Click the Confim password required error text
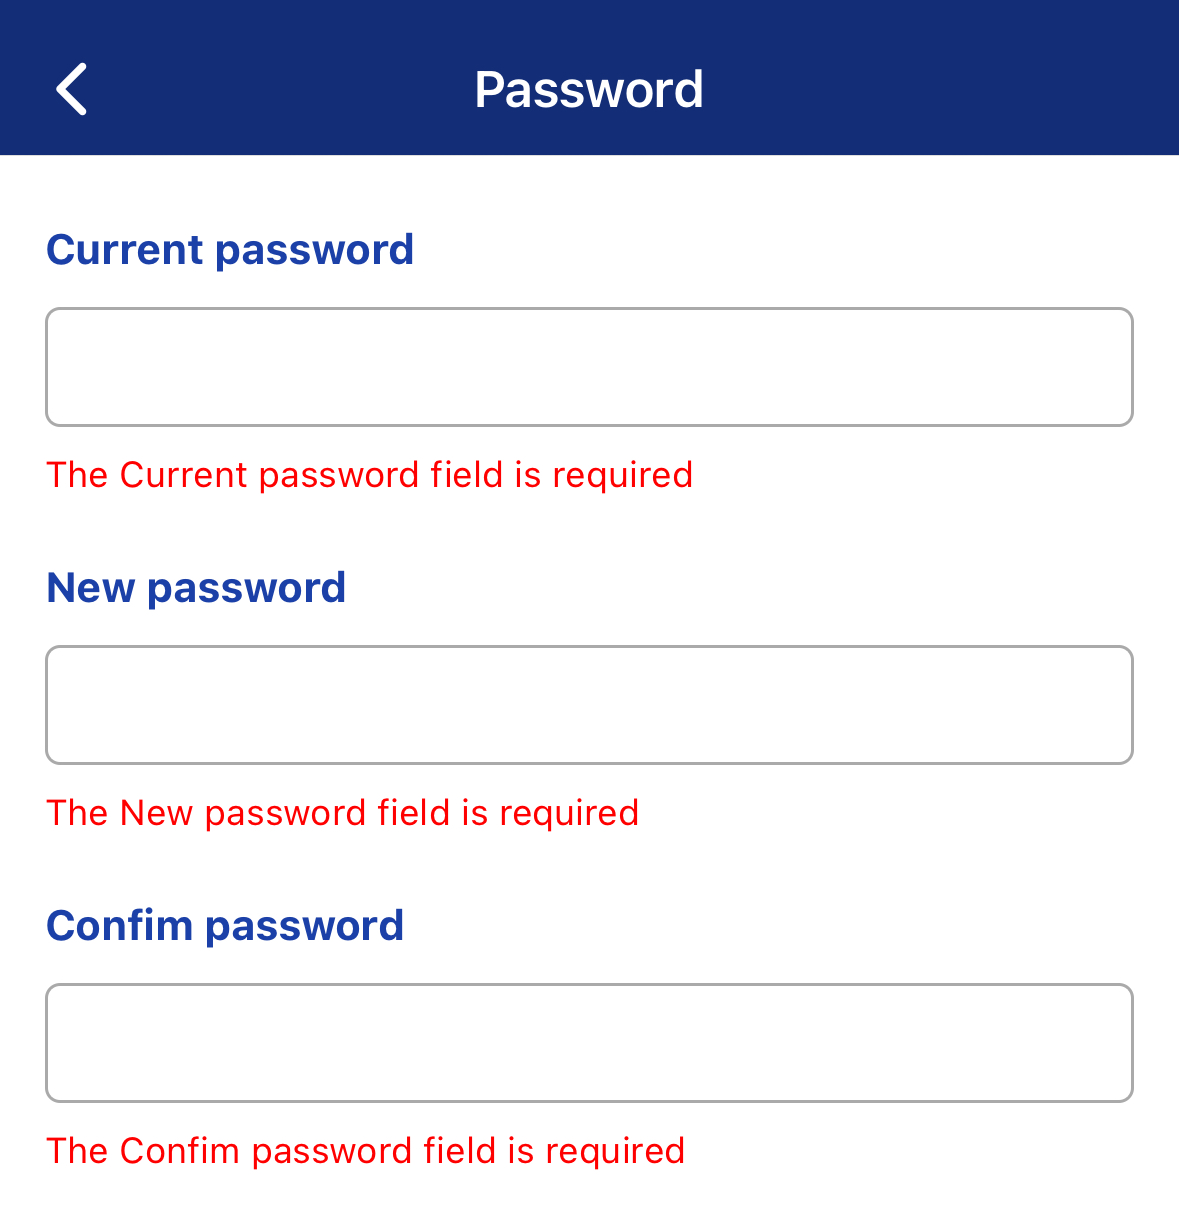This screenshot has height=1227, width=1179. [366, 1151]
